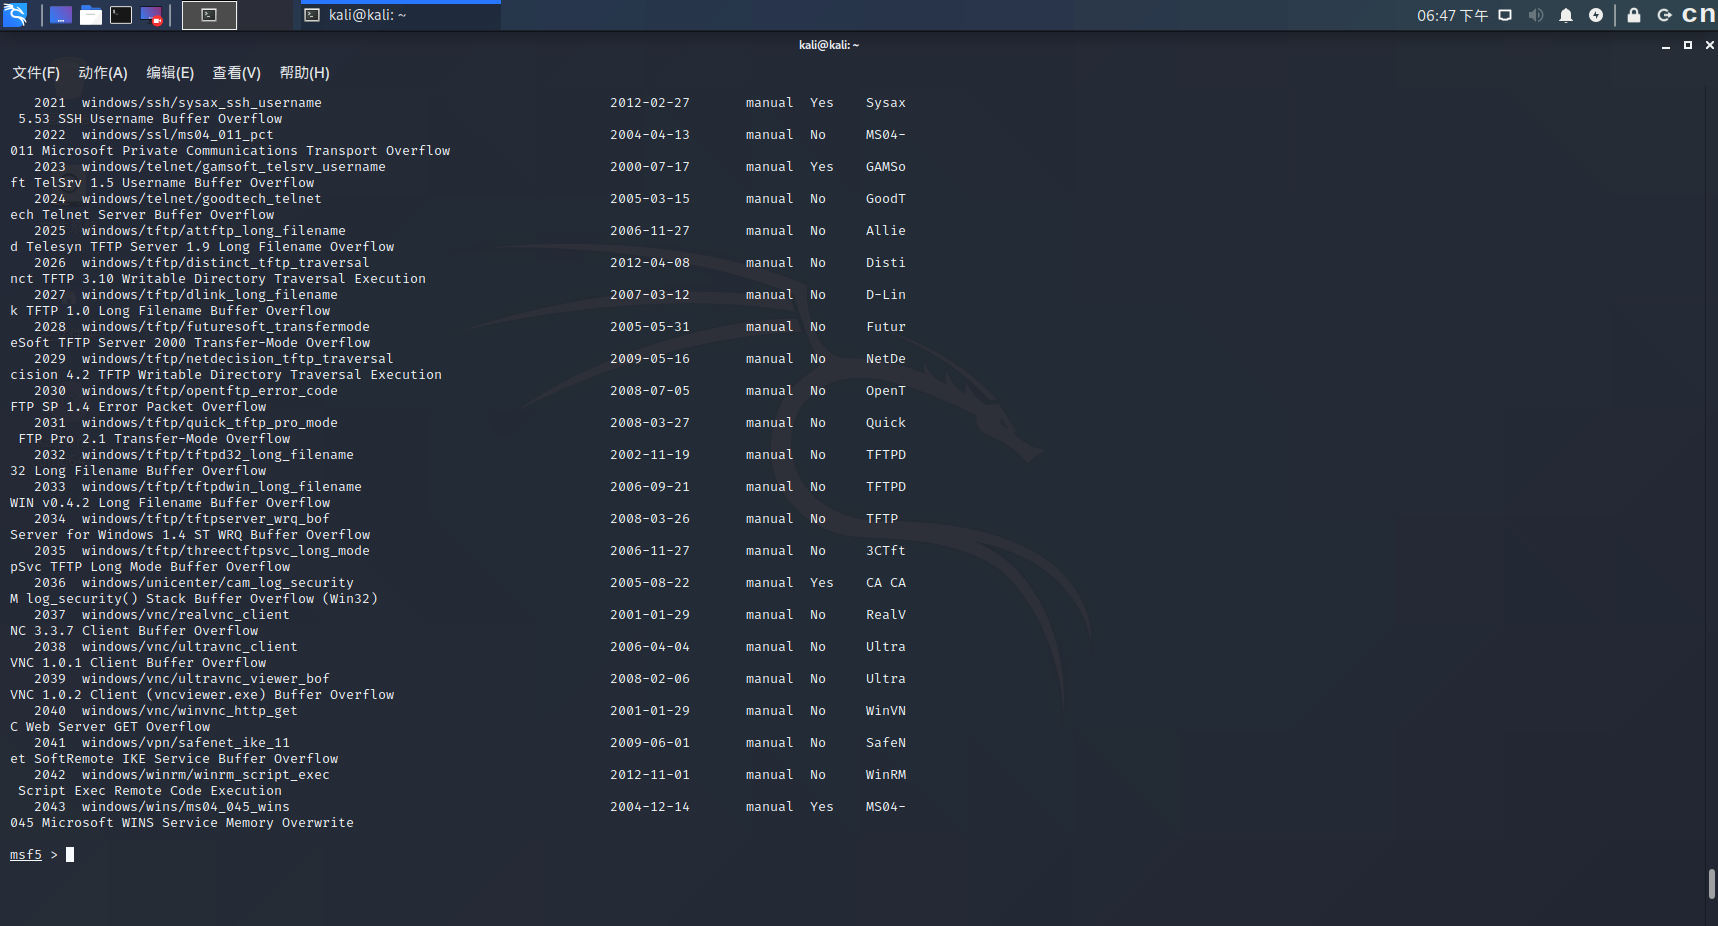Click module path windows/wins/ms04_045_wins
Viewport: 1718px width, 926px height.
pyautogui.click(x=186, y=807)
